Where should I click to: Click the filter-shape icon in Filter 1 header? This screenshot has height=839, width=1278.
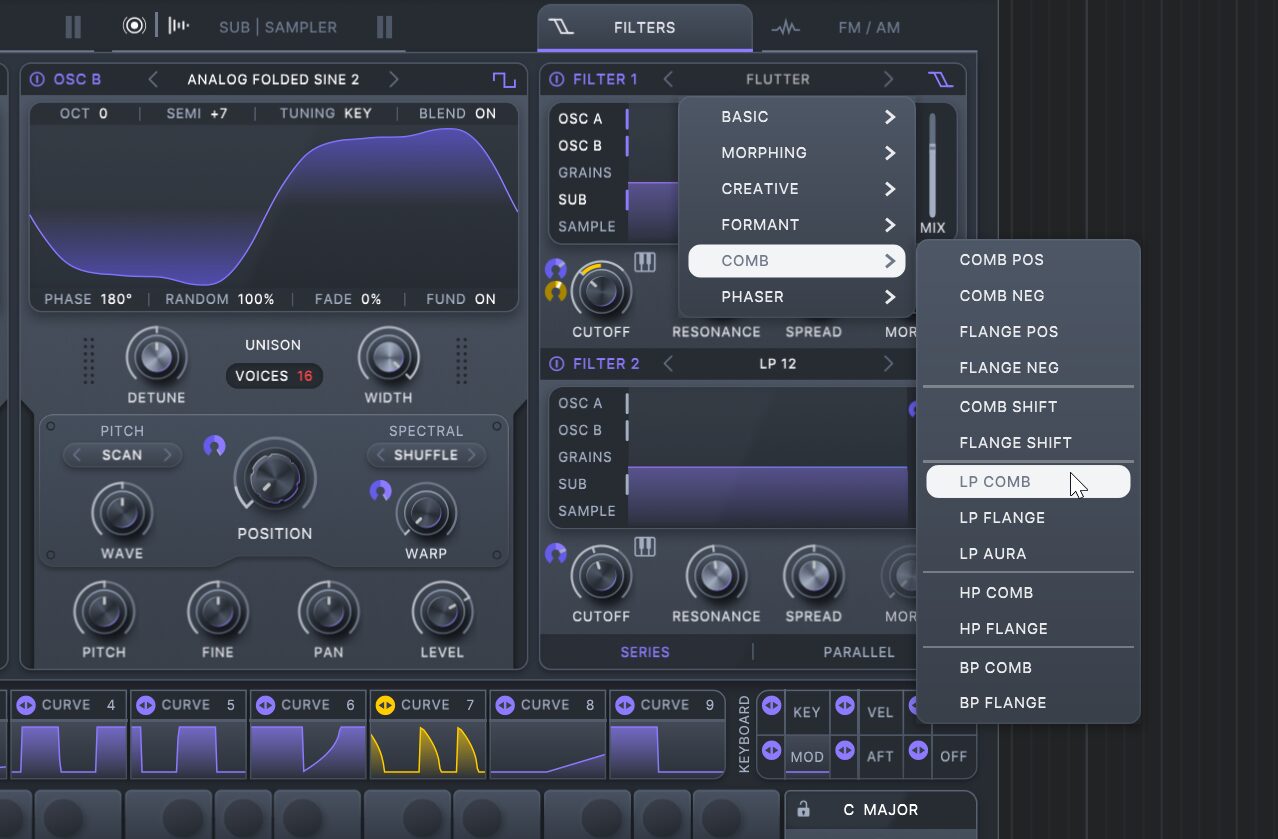[x=940, y=80]
